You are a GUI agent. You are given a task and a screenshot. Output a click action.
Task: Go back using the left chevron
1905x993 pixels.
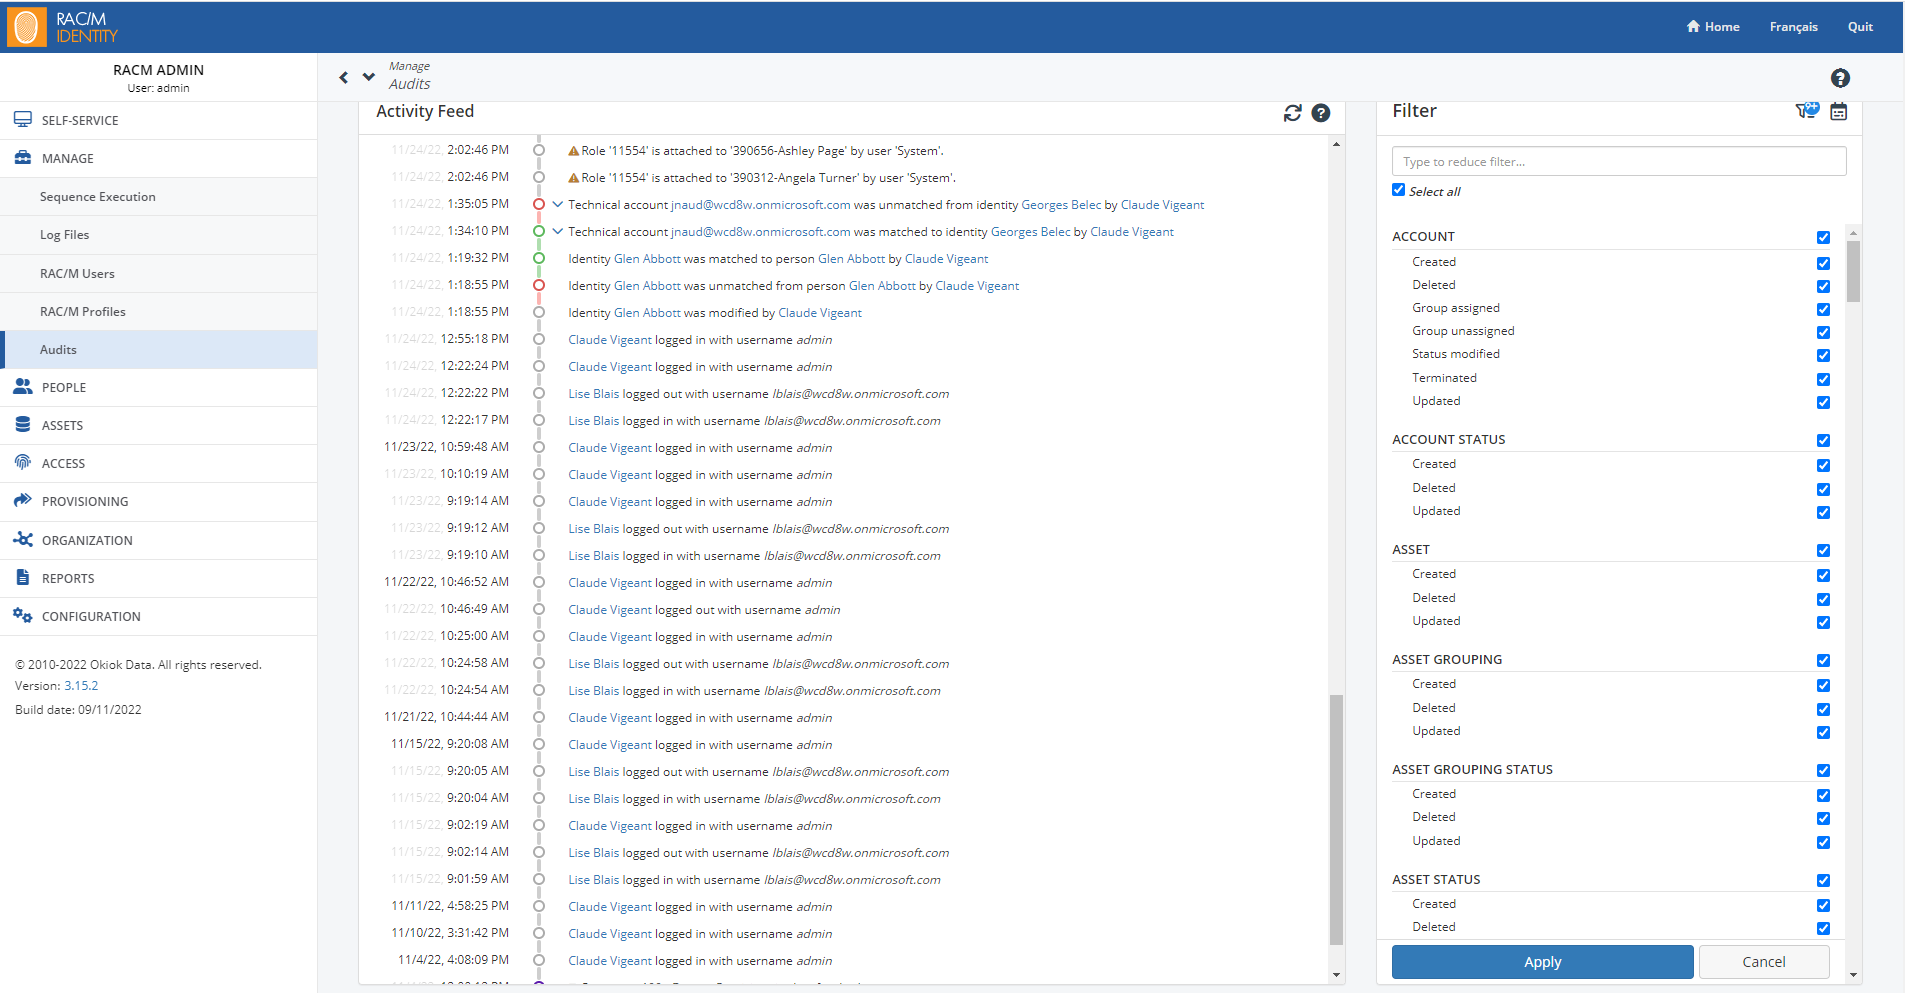(x=344, y=77)
